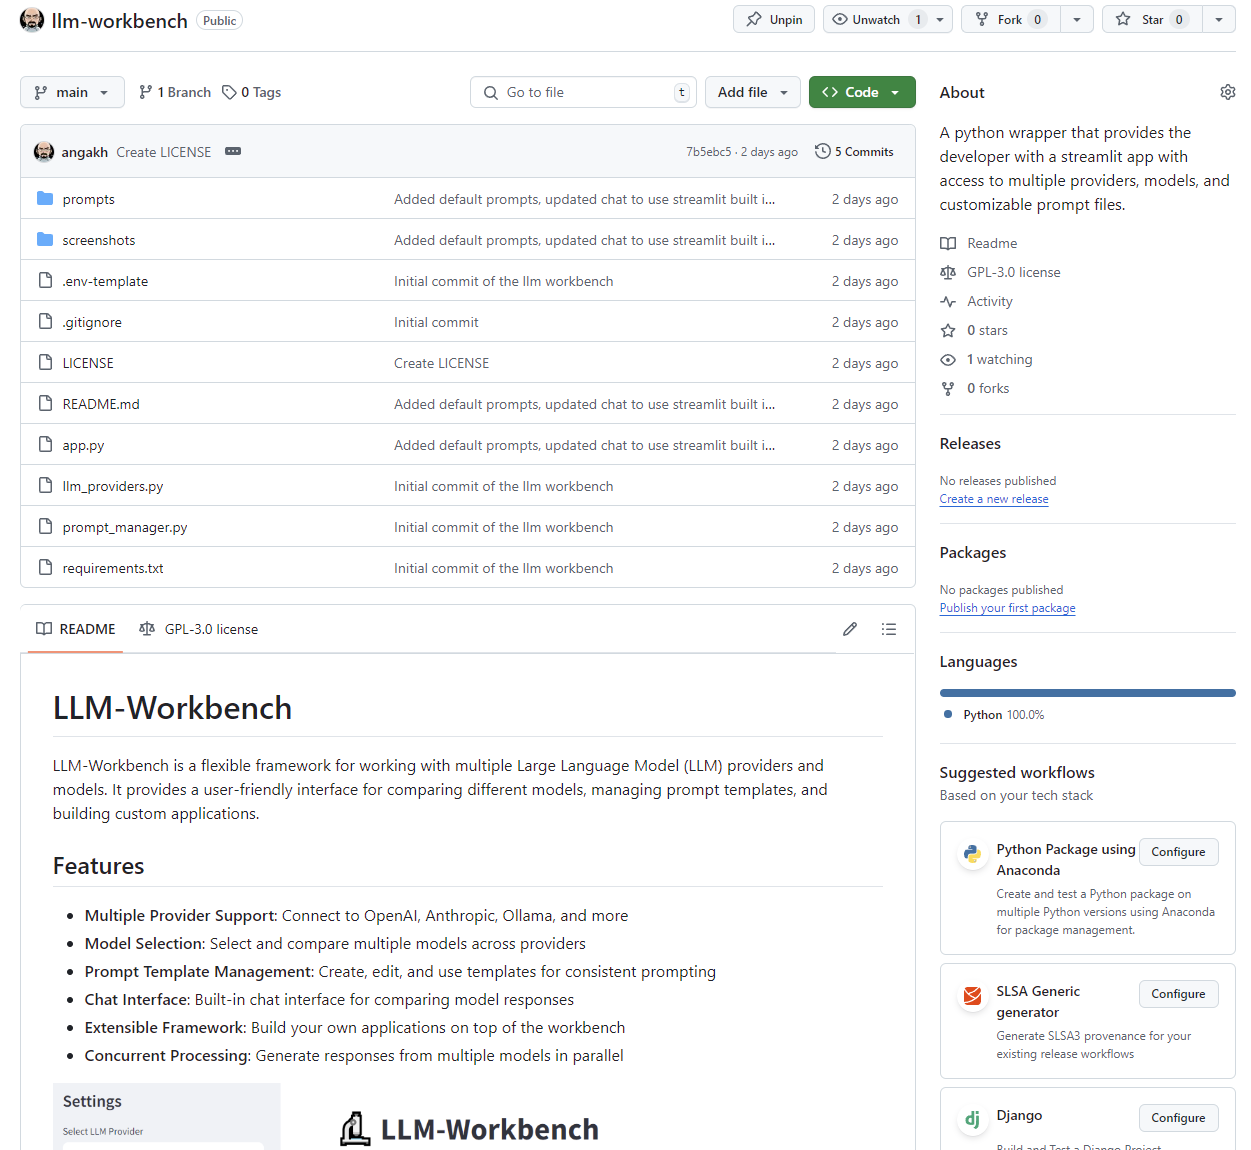This screenshot has width=1251, height=1150.
Task: Open the star lists dropdown arrow
Action: tap(1219, 20)
